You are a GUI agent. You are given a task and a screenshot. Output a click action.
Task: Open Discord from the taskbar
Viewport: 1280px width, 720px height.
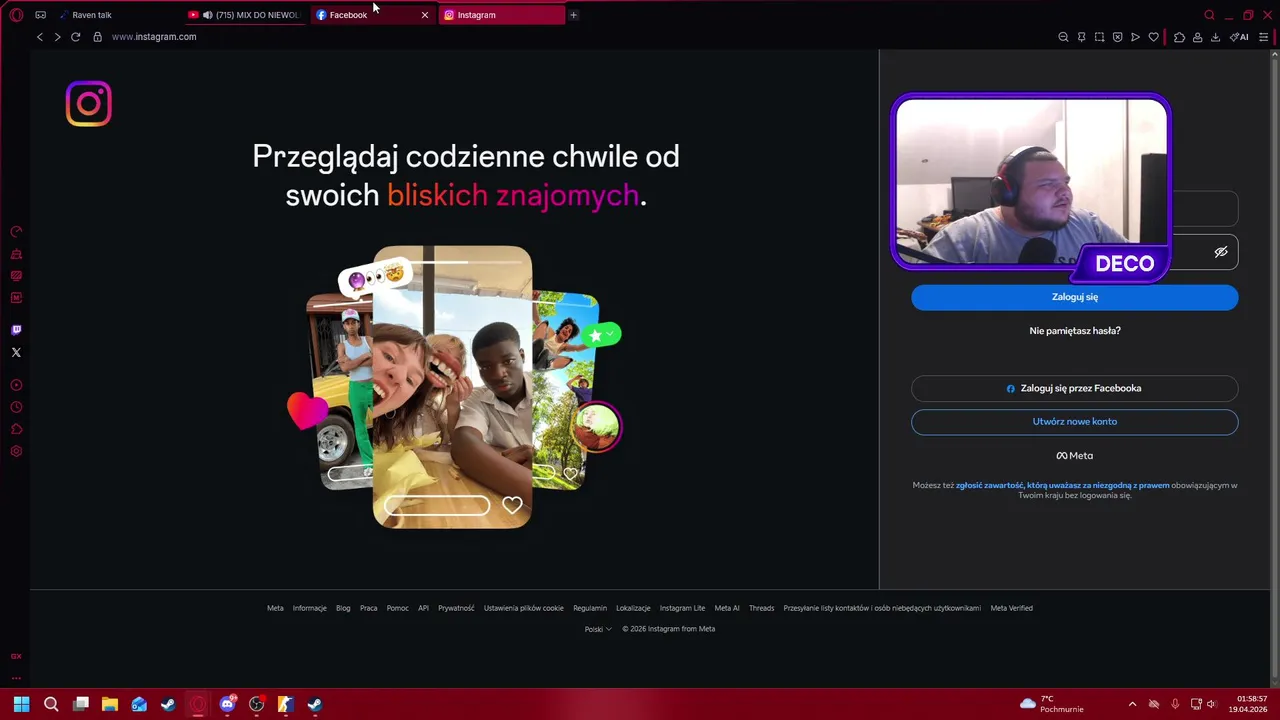(227, 704)
